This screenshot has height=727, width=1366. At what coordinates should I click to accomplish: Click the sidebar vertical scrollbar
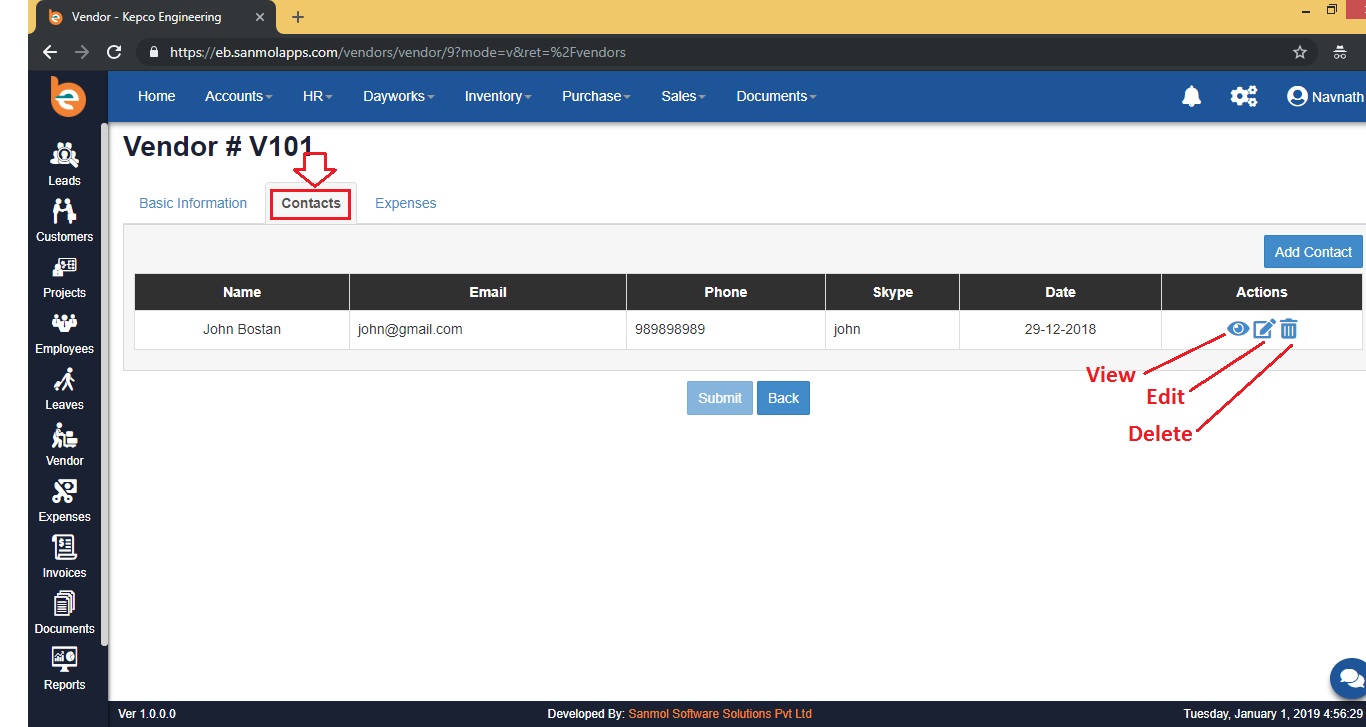click(104, 385)
